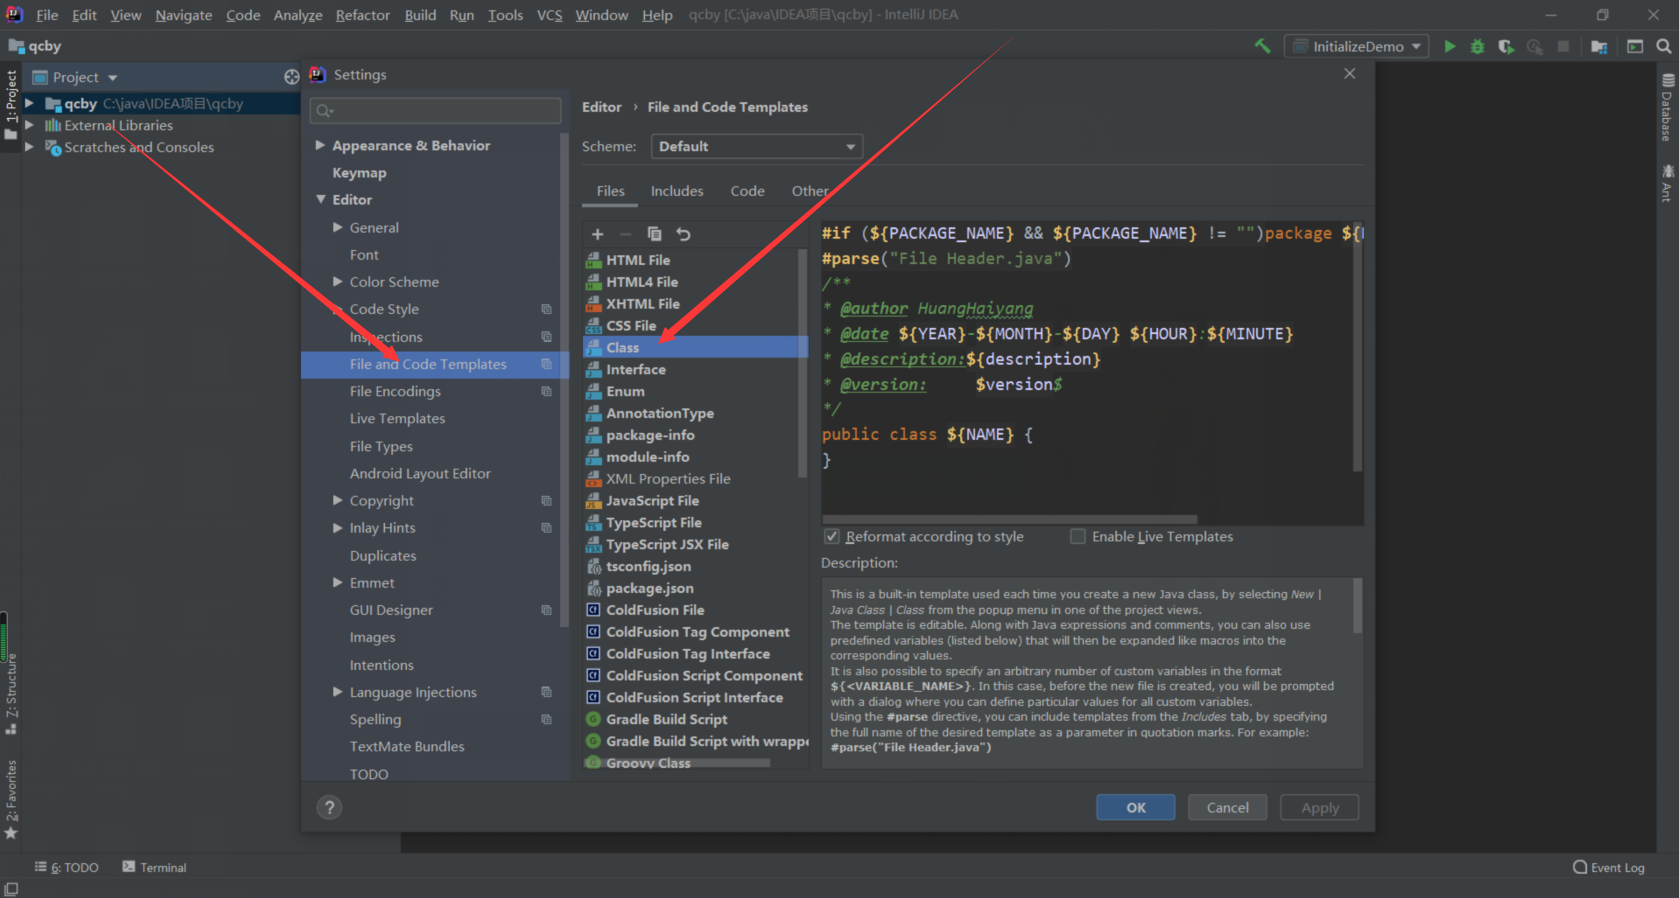Open the Database tool window sidebar

pyautogui.click(x=1667, y=108)
